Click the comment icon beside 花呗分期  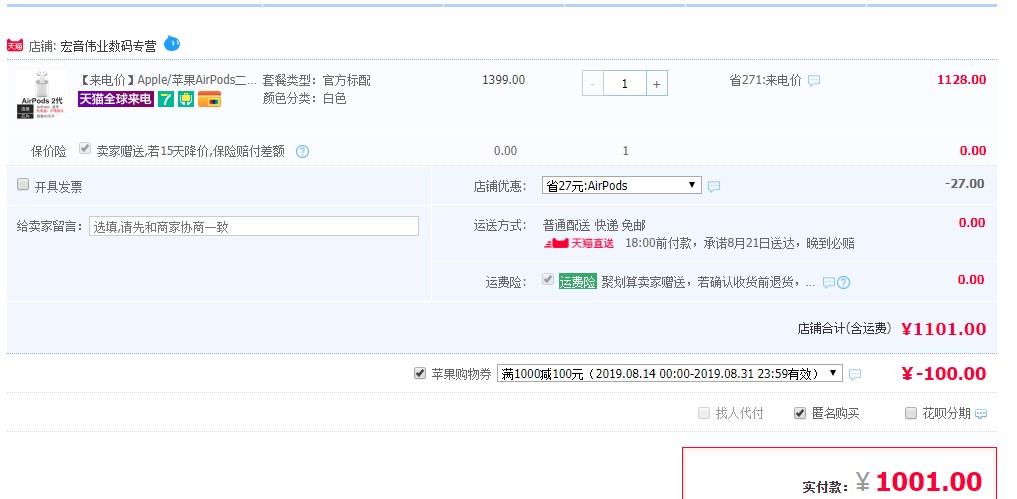pyautogui.click(x=981, y=414)
